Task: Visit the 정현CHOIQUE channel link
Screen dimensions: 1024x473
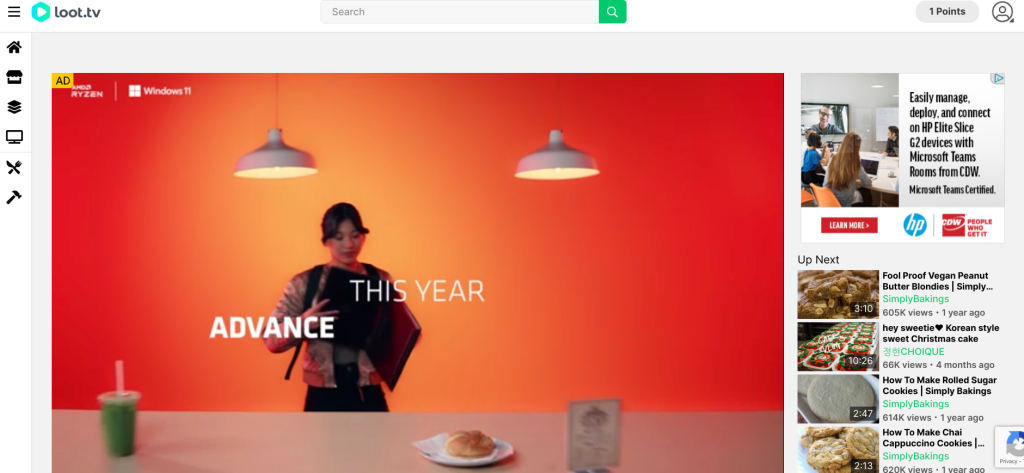Action: [x=913, y=351]
